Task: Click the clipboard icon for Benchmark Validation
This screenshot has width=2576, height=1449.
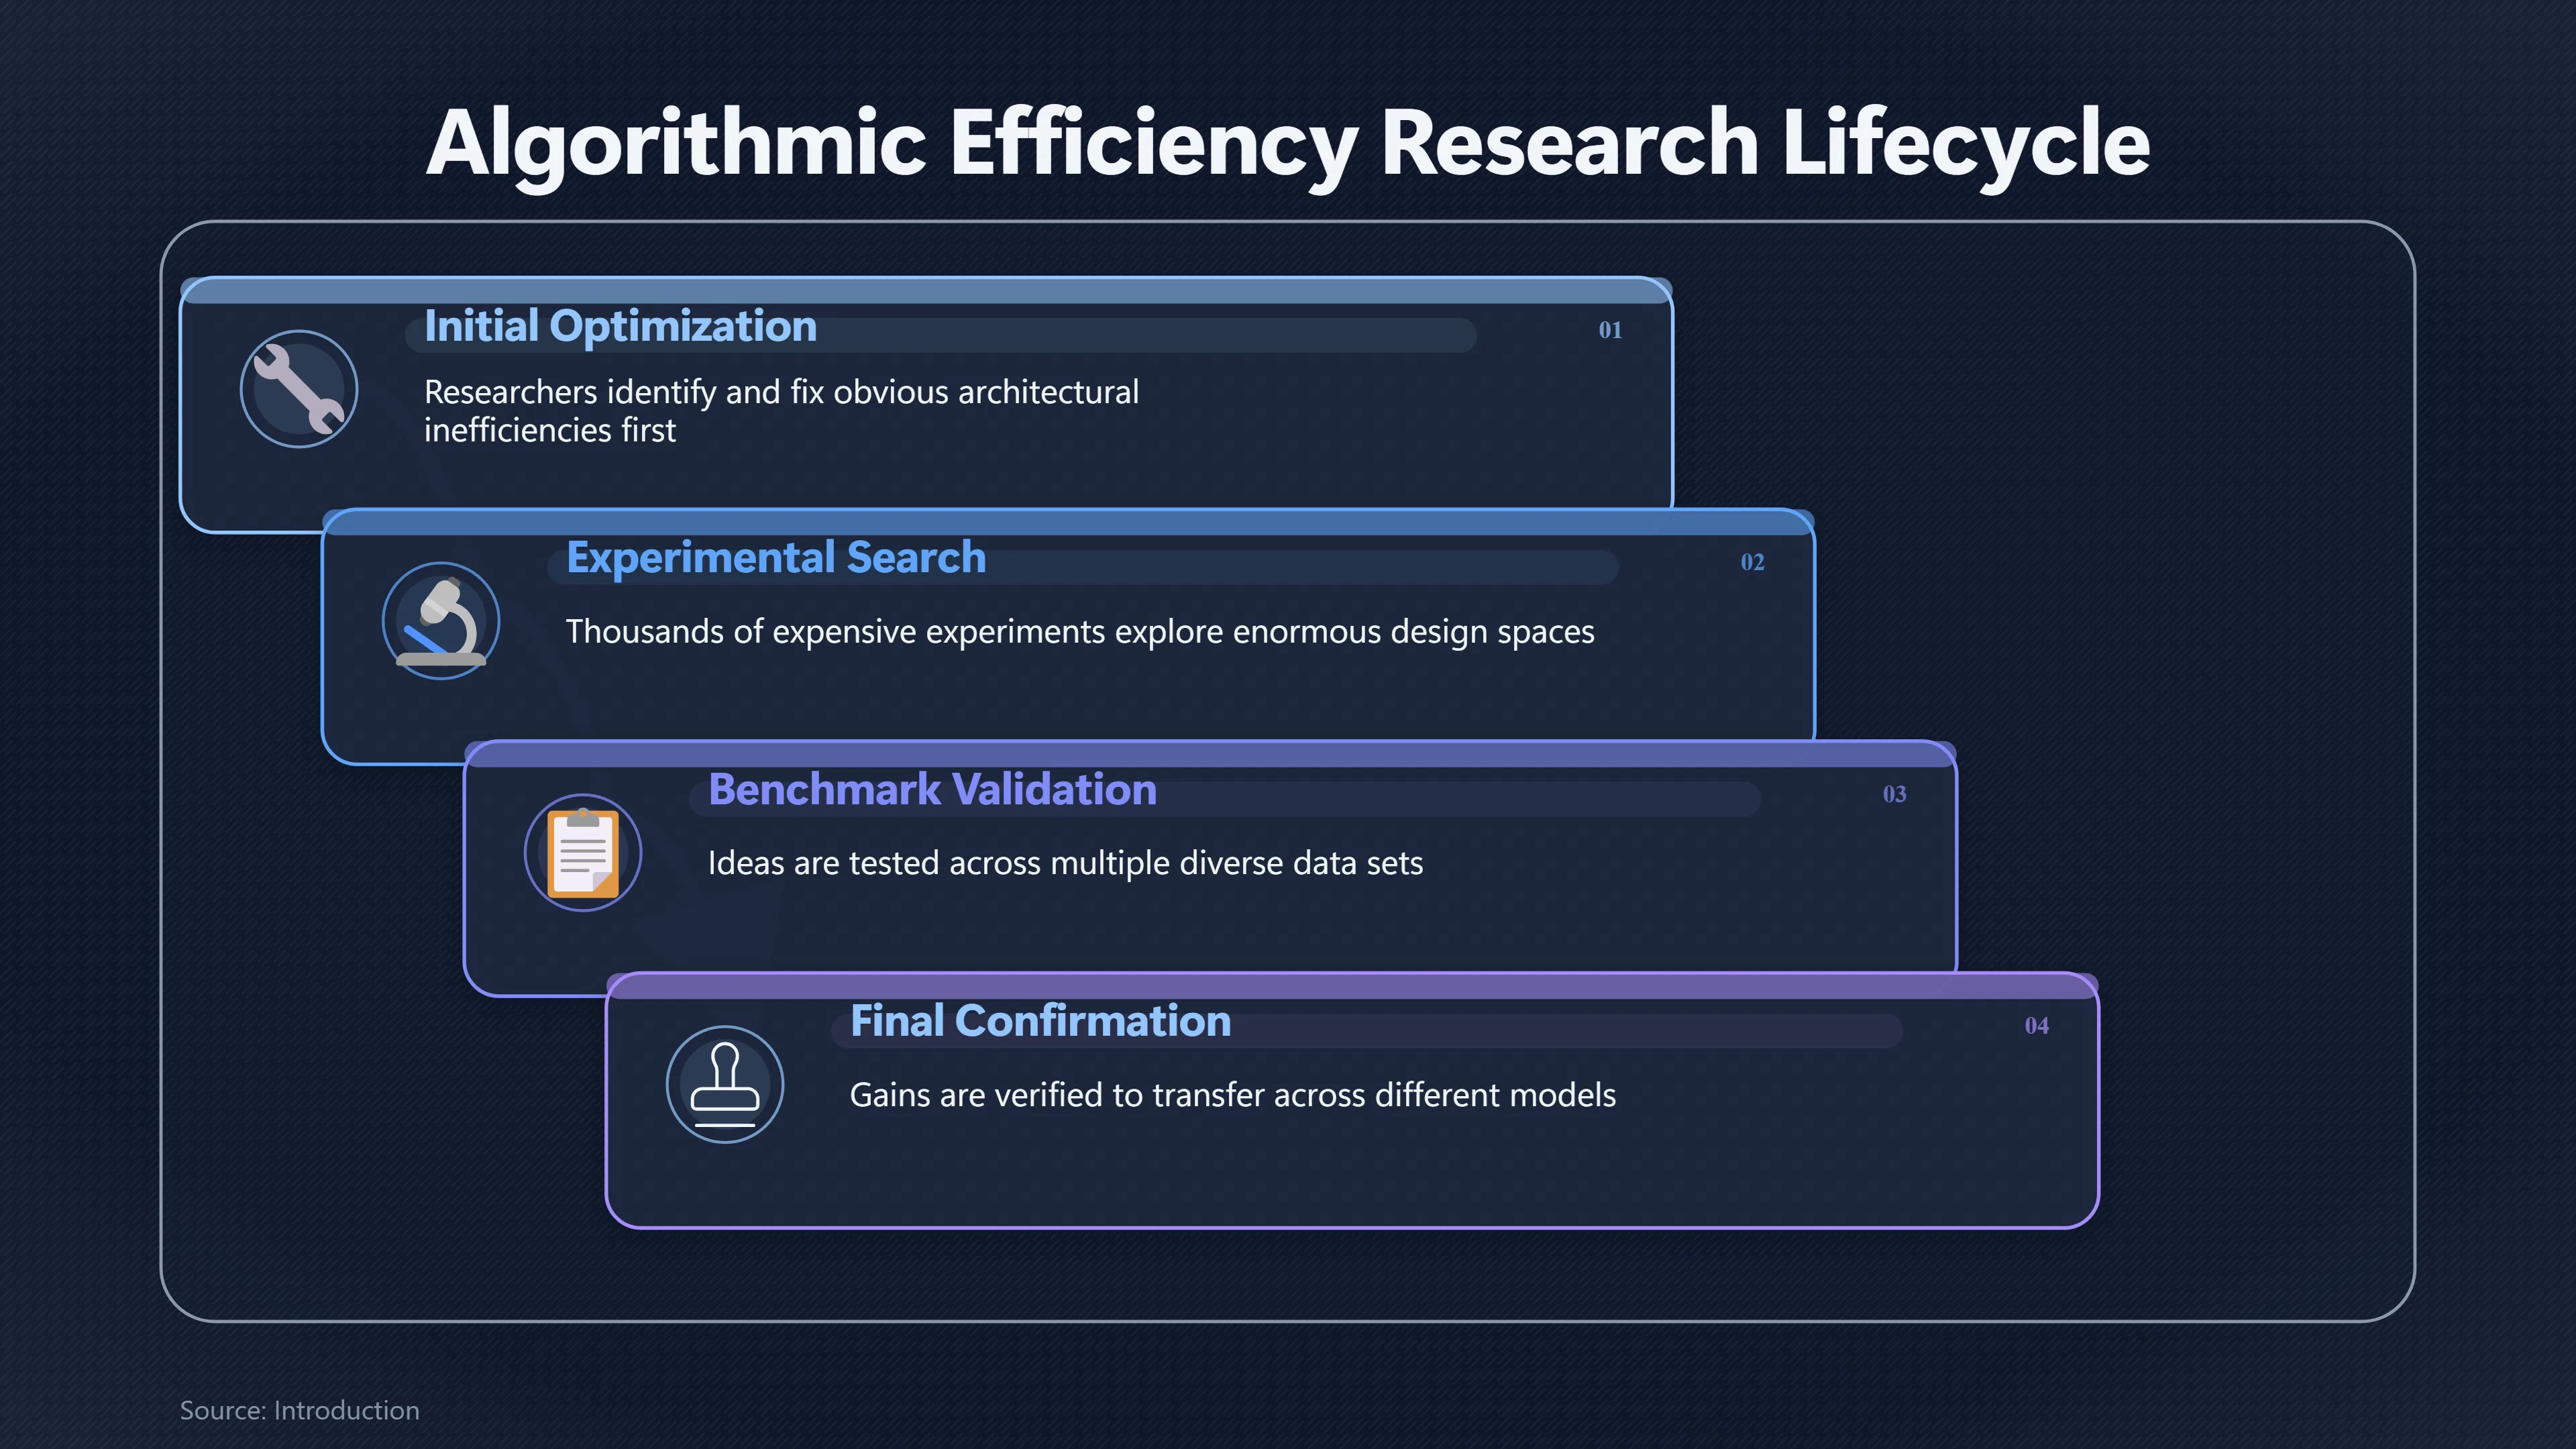Action: [583, 853]
